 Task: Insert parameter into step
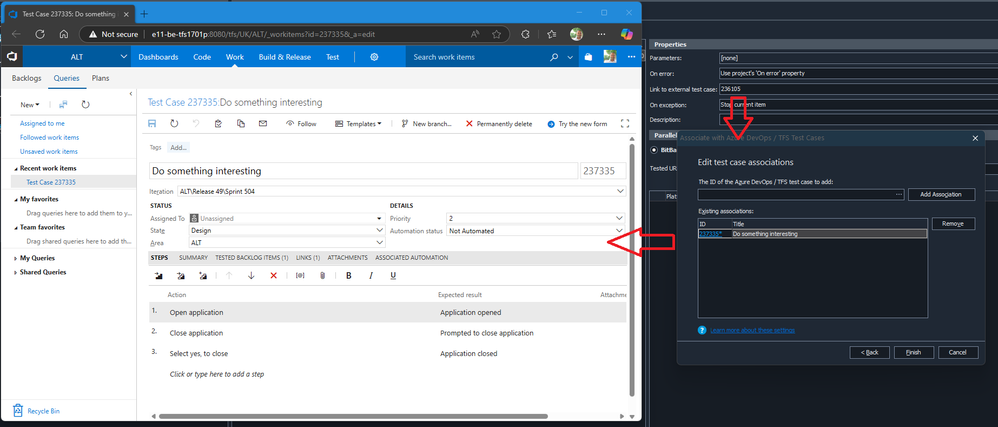click(x=300, y=276)
